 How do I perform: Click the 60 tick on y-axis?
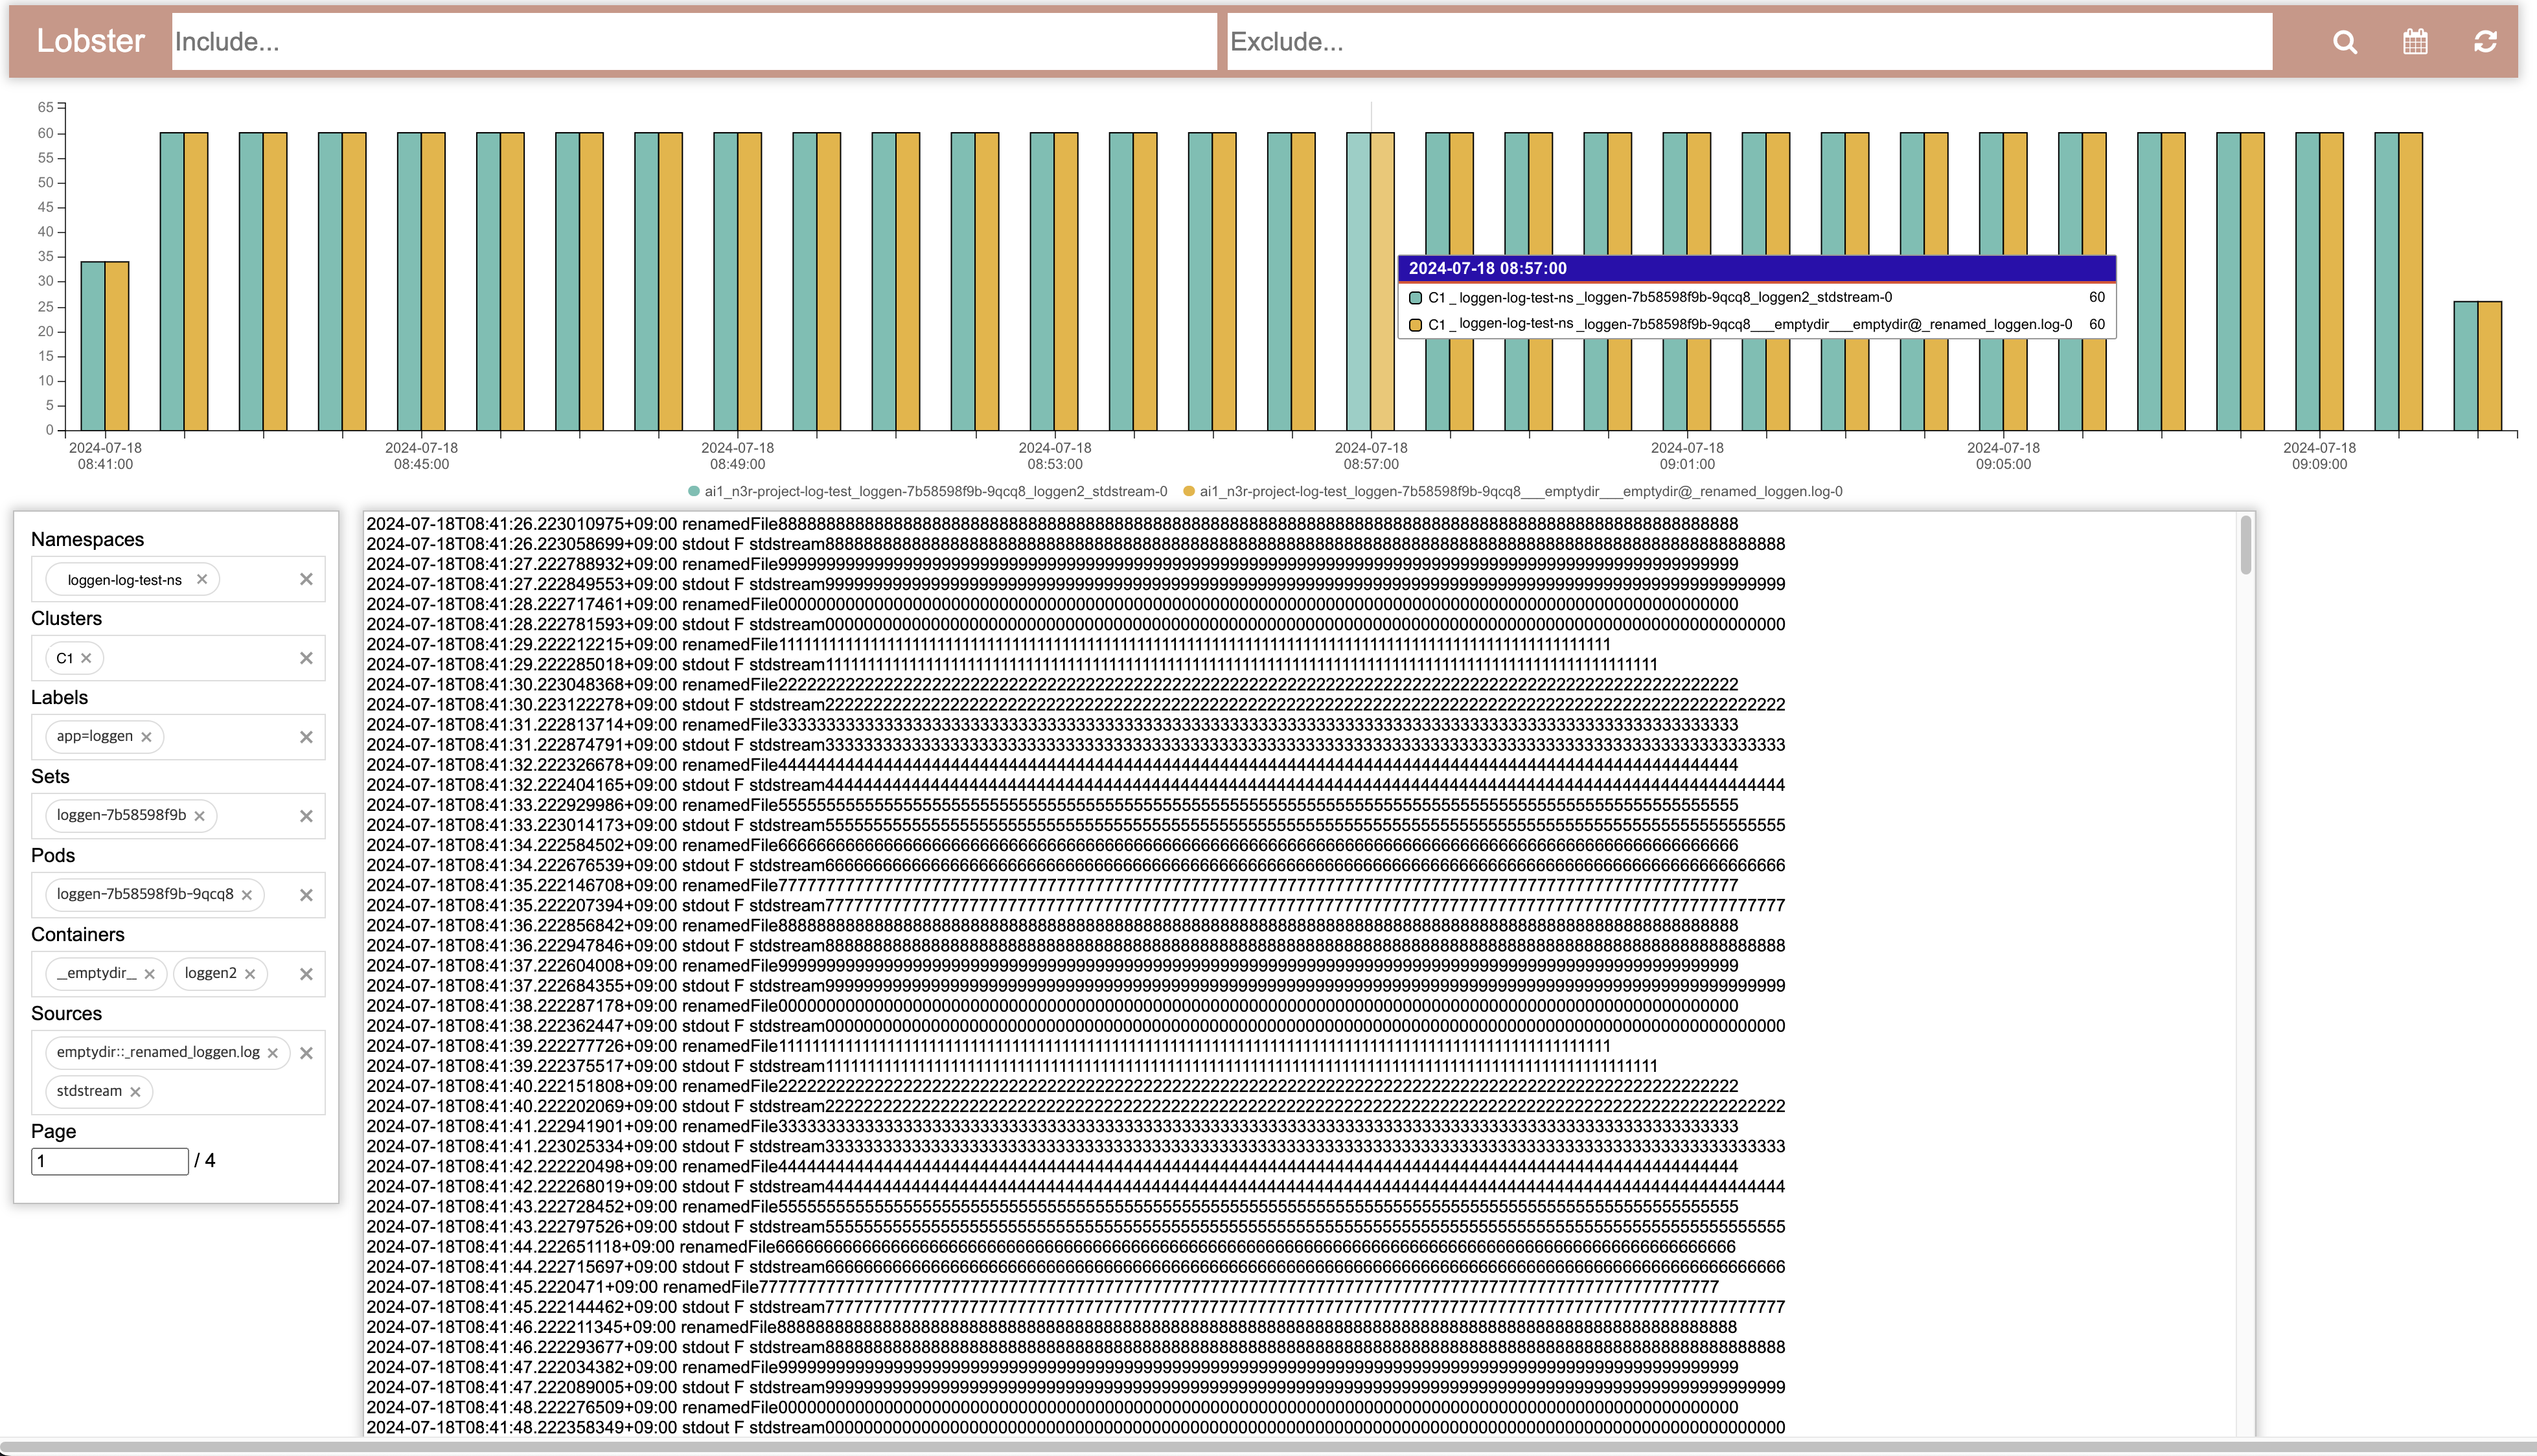(45, 133)
